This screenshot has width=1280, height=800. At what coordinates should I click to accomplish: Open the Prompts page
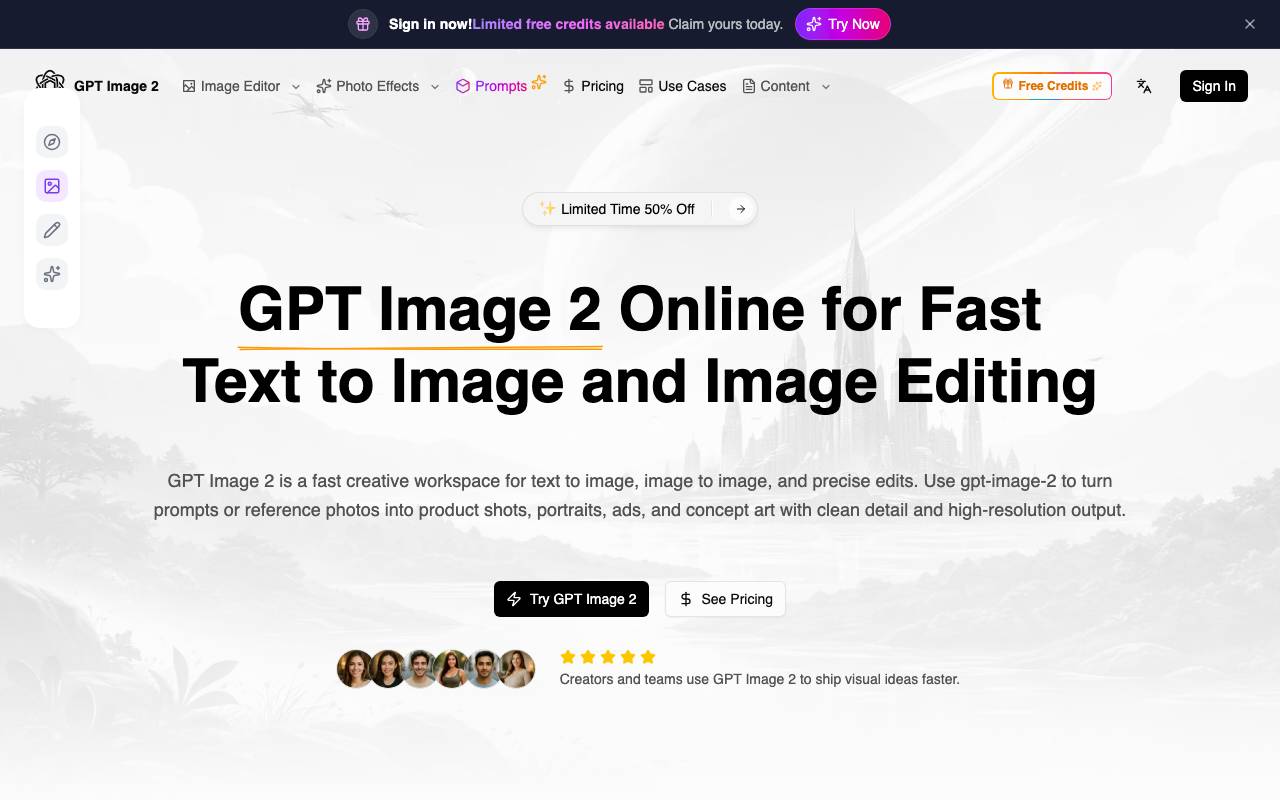click(x=501, y=86)
